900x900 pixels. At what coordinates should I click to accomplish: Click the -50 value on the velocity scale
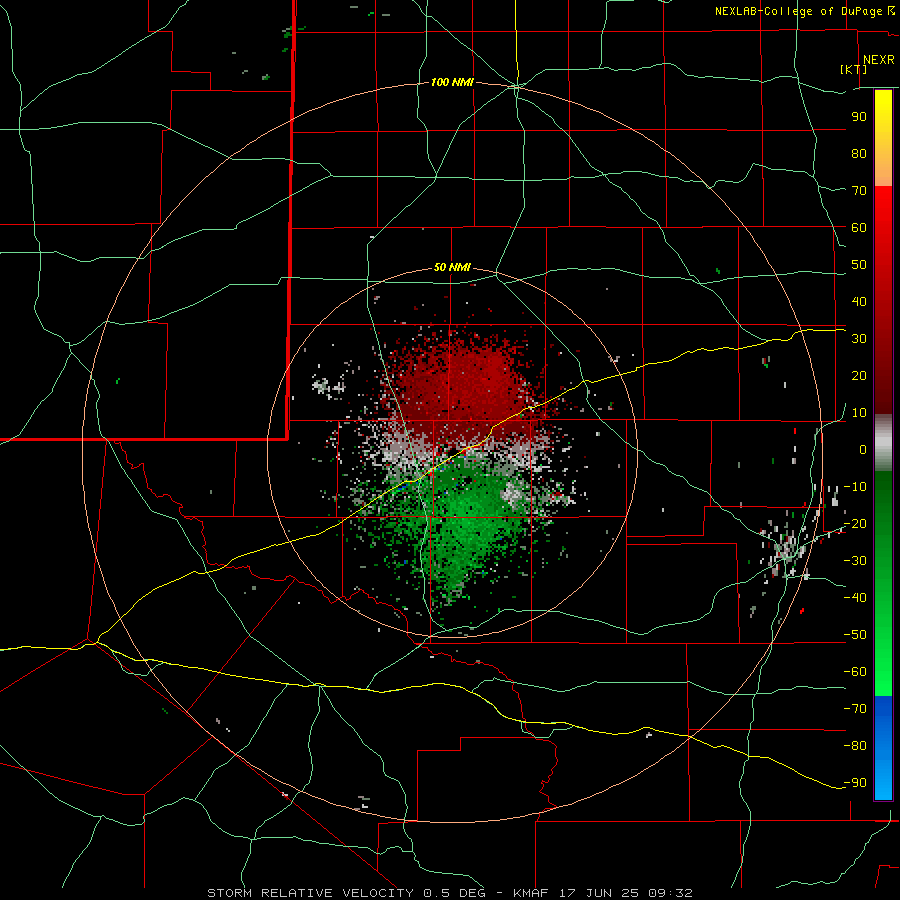[x=855, y=635]
